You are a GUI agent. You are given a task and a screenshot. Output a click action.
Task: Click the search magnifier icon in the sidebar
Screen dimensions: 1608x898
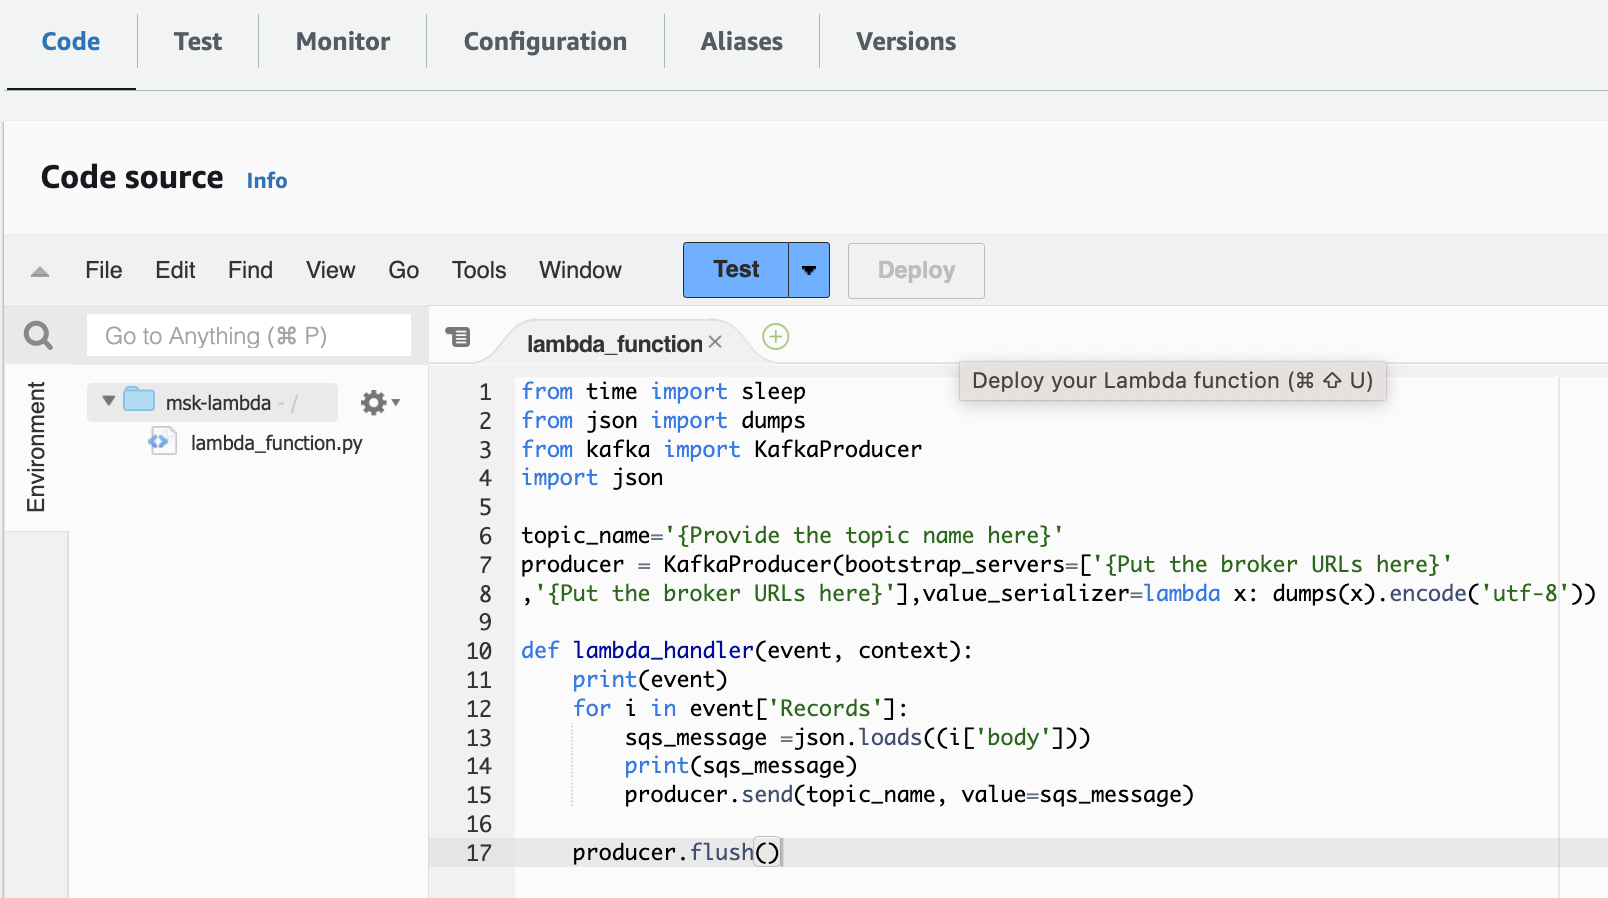tap(38, 335)
